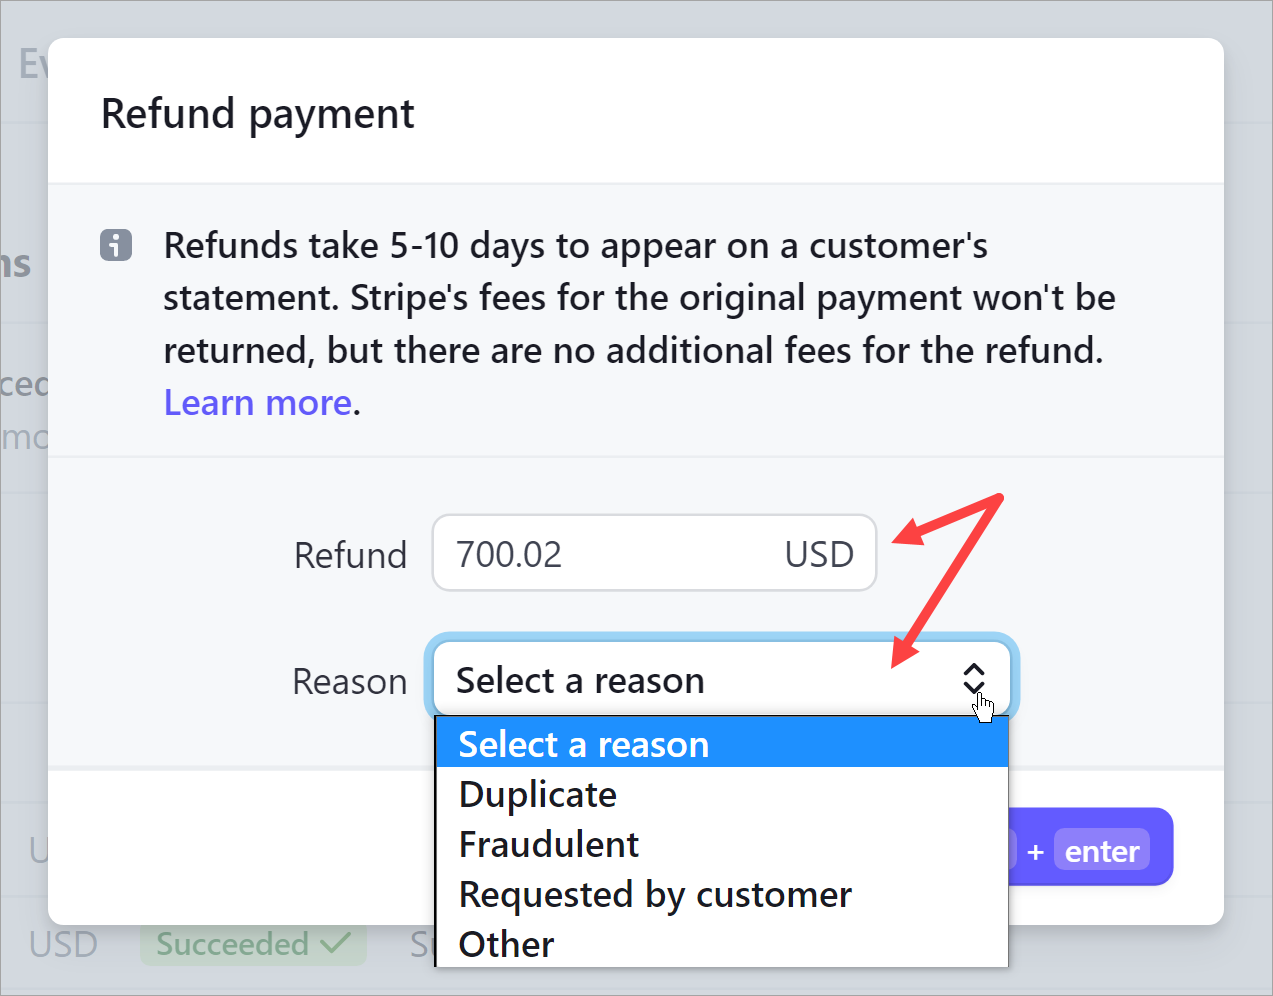Click the plus sign on the purple button

click(x=1036, y=852)
